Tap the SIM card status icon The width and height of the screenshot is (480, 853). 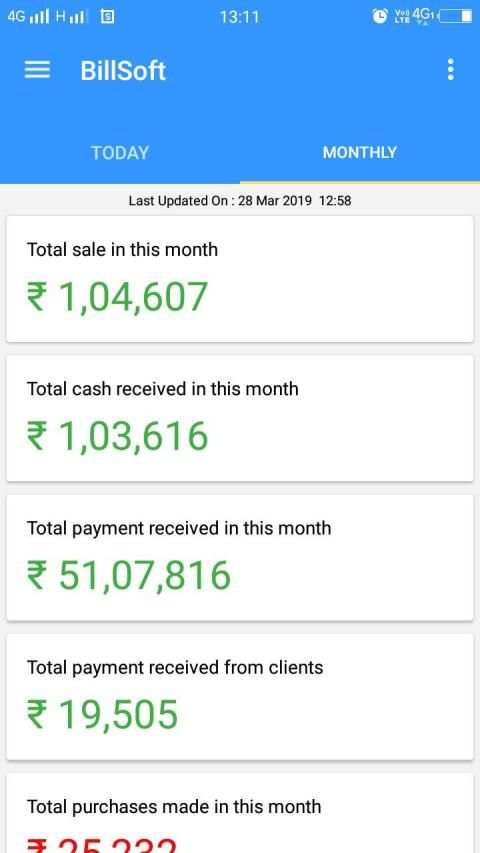(108, 17)
